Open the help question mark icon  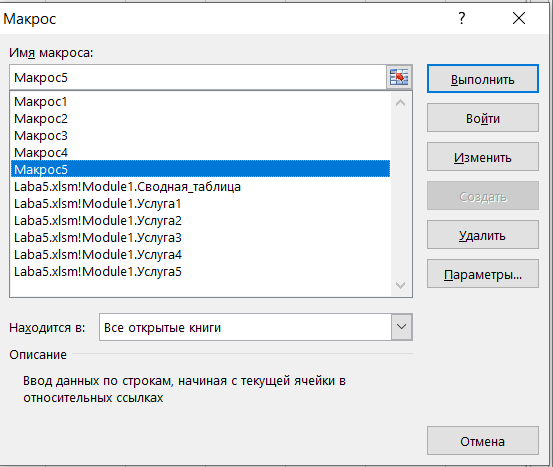pos(462,18)
